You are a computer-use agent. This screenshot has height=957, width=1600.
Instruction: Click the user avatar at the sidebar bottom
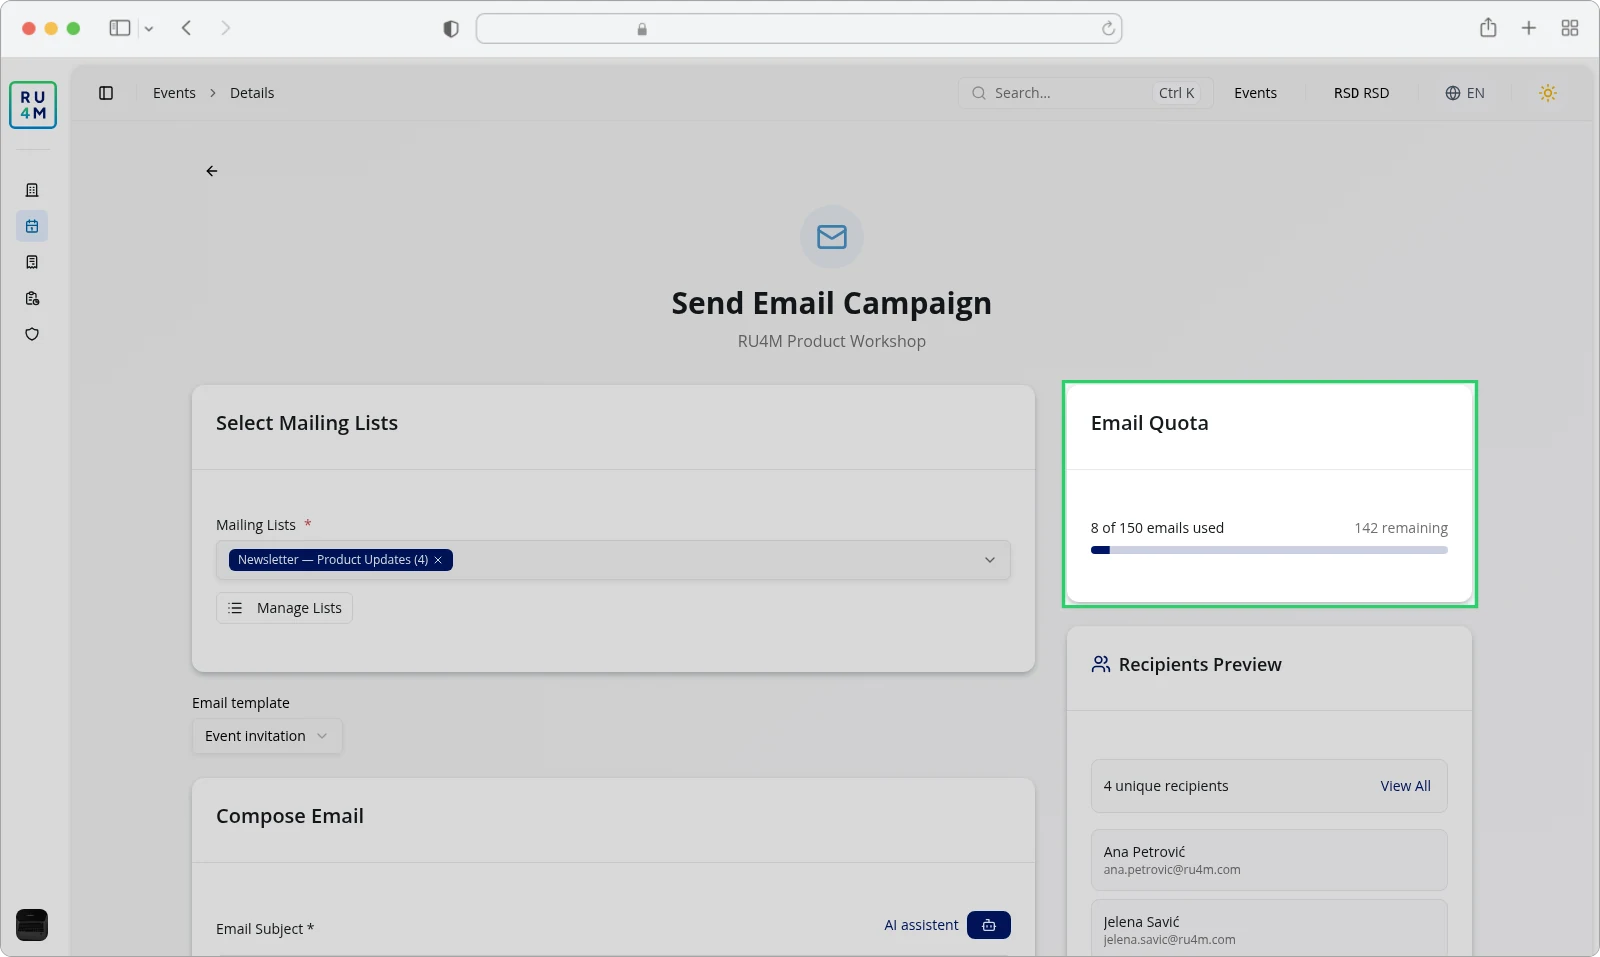tap(32, 925)
